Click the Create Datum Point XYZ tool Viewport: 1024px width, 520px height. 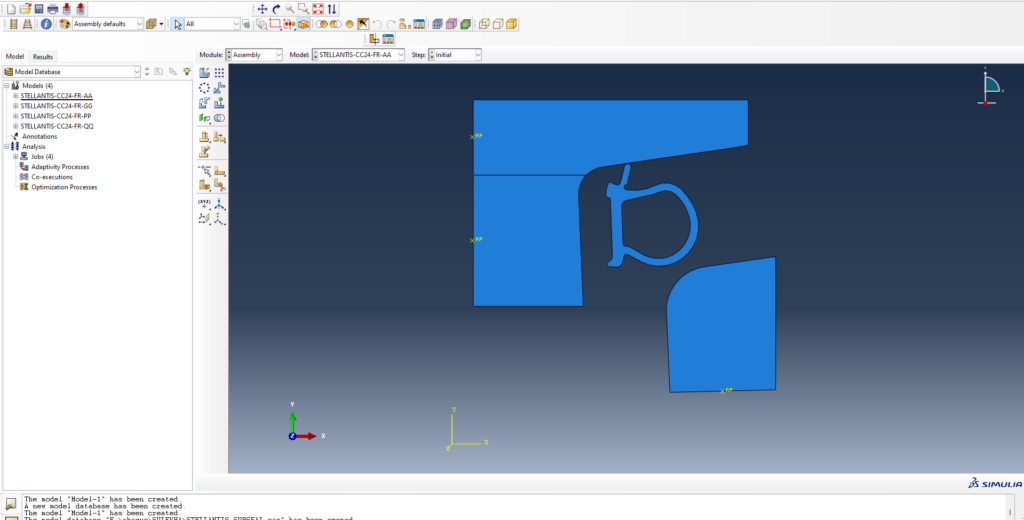pos(204,204)
